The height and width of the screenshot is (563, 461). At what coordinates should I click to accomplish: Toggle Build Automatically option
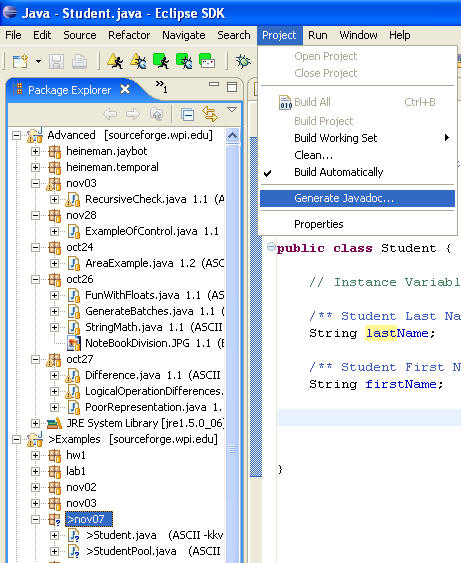pos(357,172)
